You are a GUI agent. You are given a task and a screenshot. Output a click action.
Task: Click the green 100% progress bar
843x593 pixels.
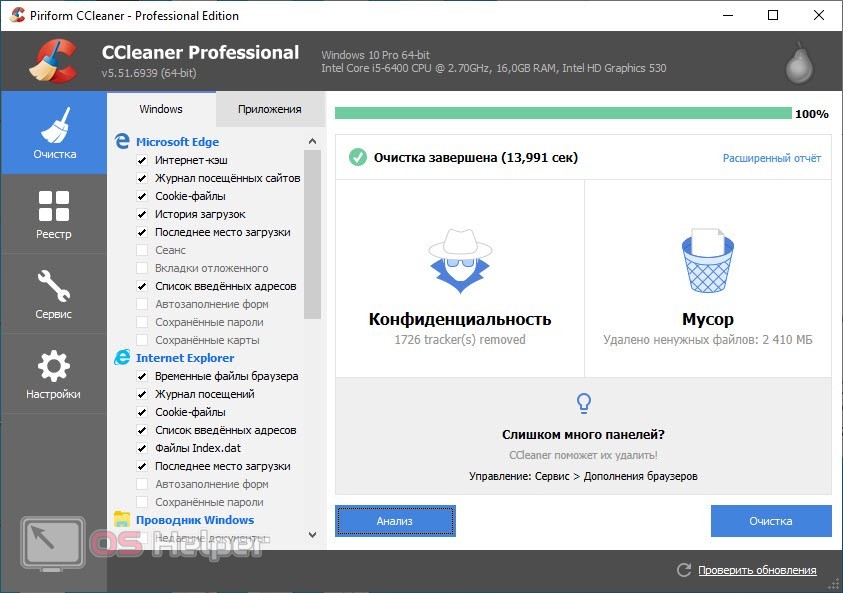pyautogui.click(x=563, y=113)
